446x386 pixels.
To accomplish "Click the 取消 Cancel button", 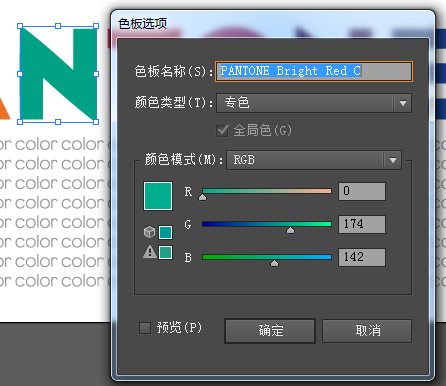I will click(367, 331).
